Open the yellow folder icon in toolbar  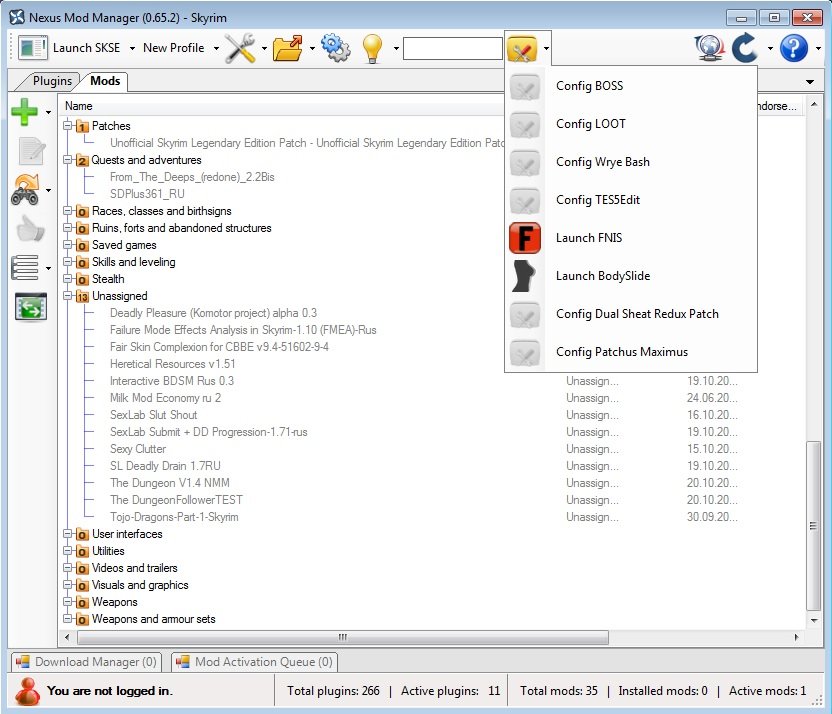[x=288, y=48]
